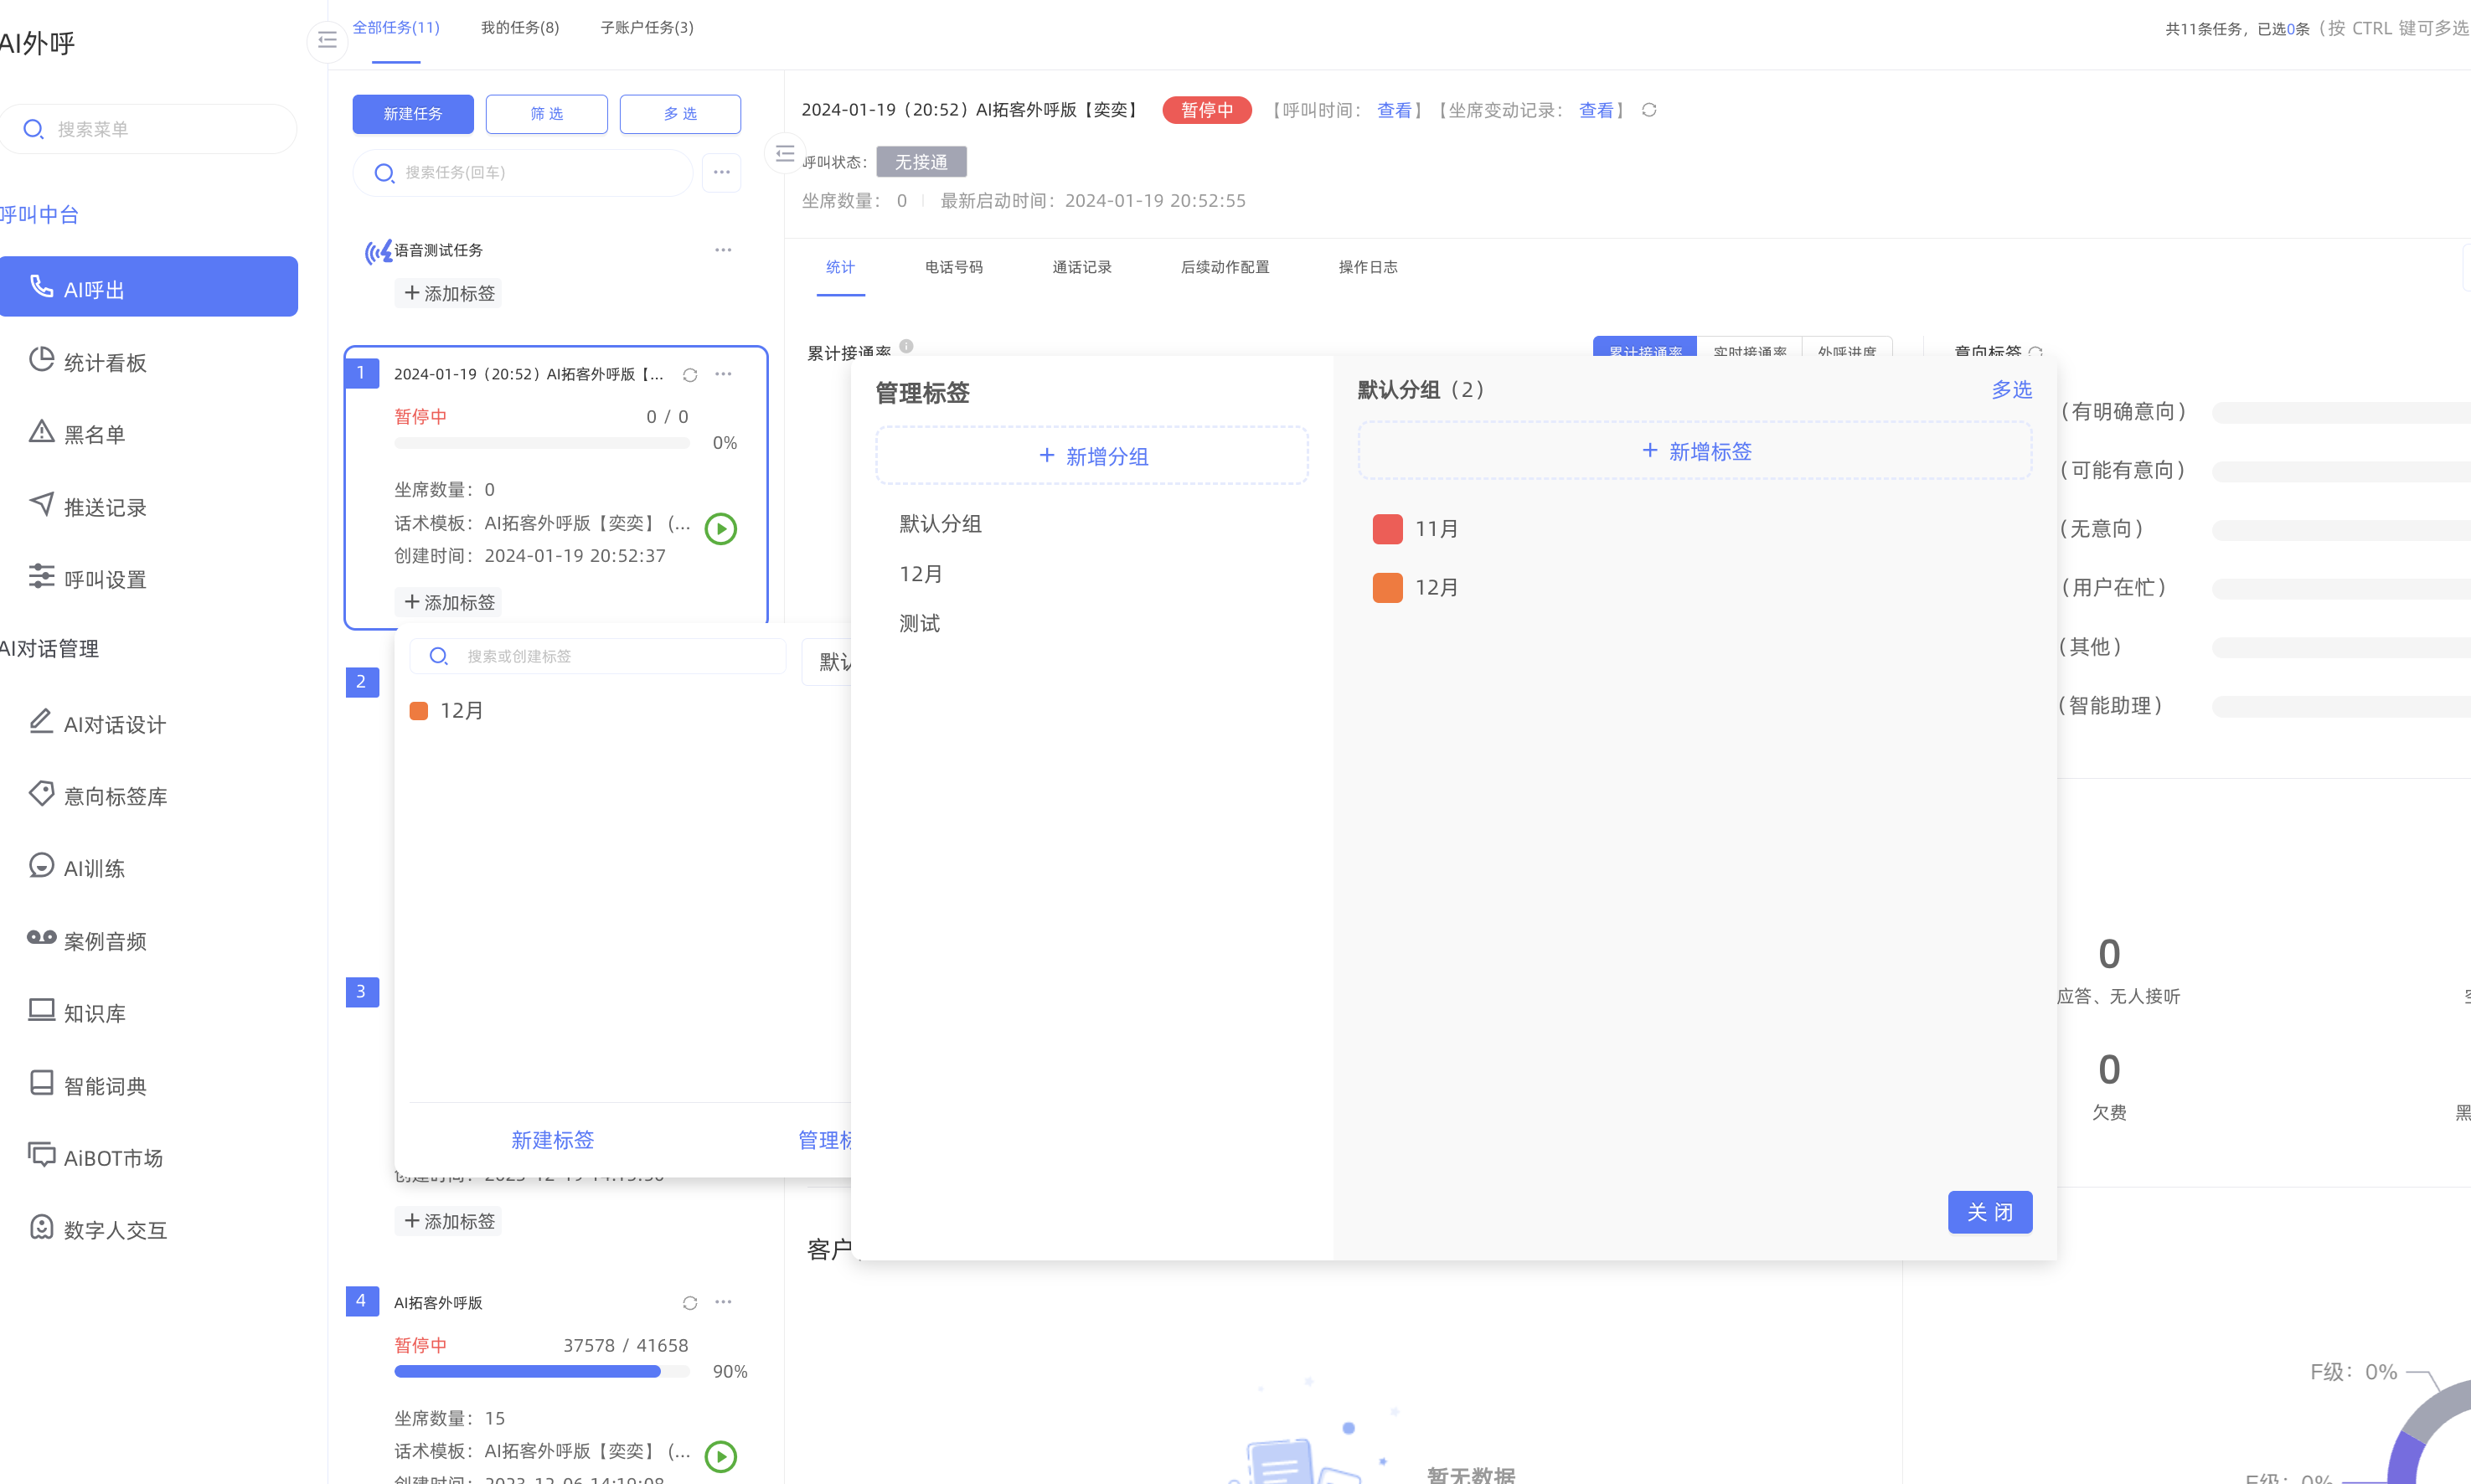Click 多选 button above task list

click(x=680, y=114)
